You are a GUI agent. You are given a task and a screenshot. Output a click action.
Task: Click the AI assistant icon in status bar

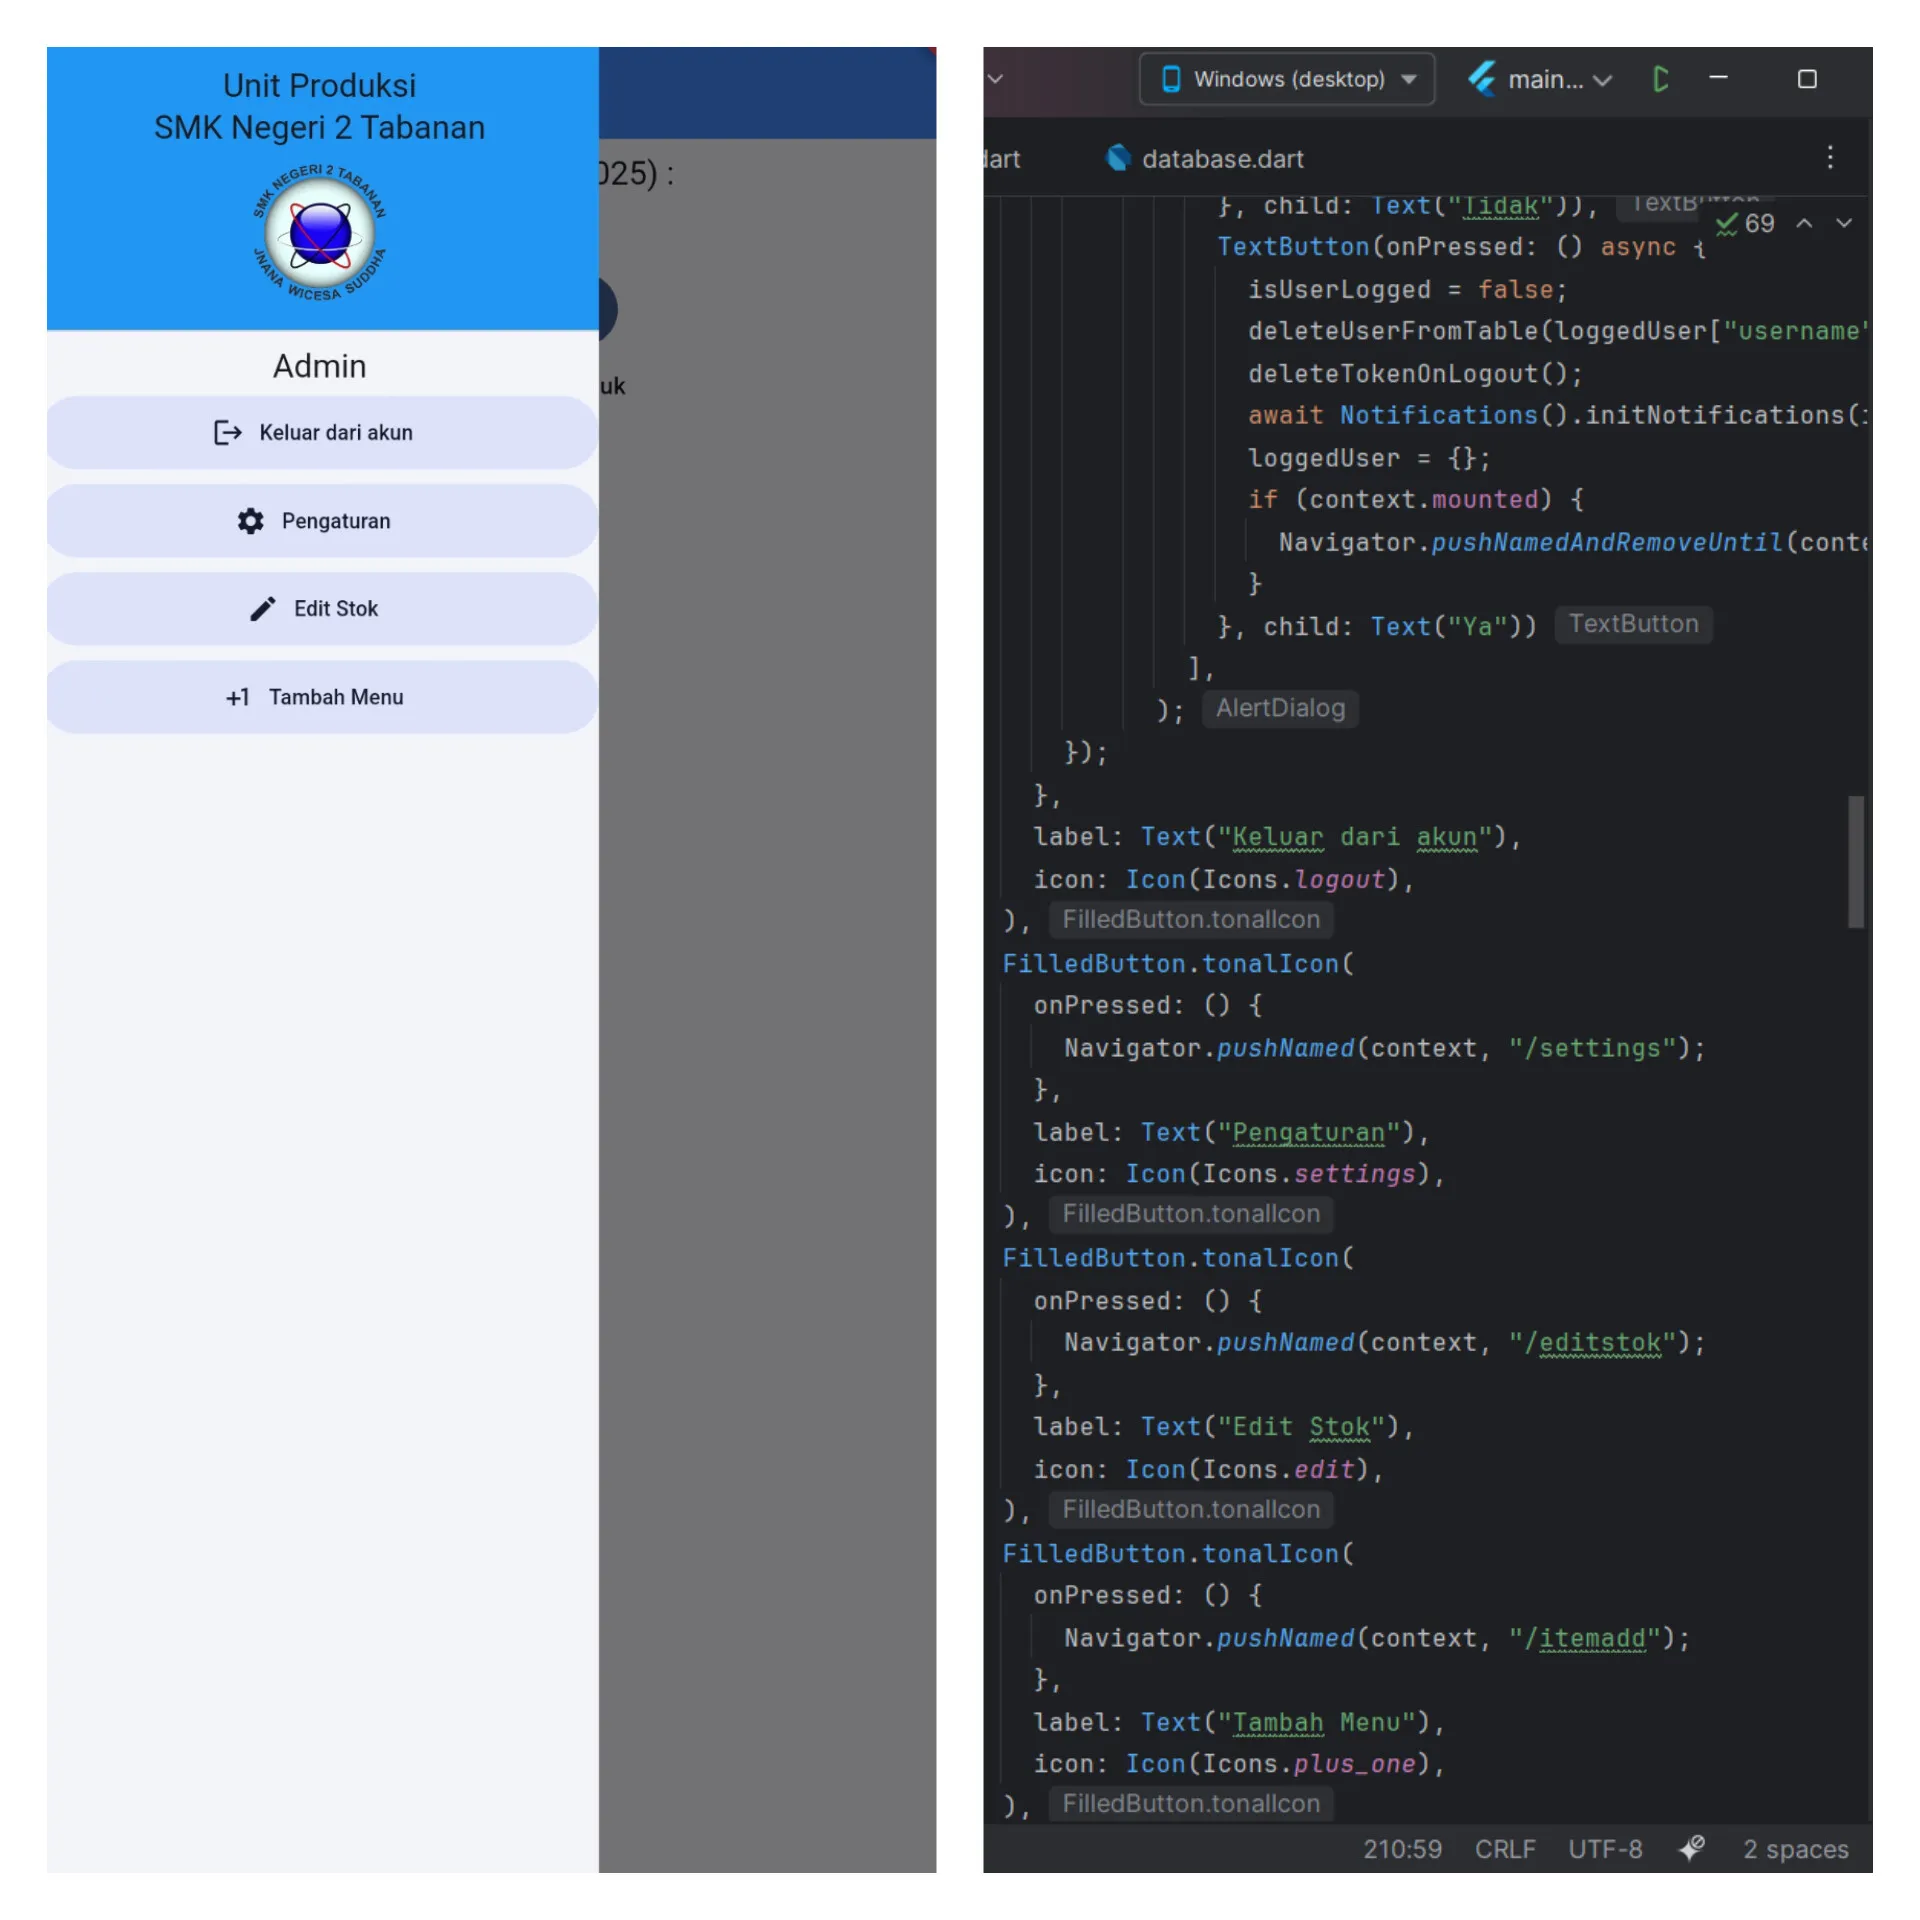pyautogui.click(x=1691, y=1848)
